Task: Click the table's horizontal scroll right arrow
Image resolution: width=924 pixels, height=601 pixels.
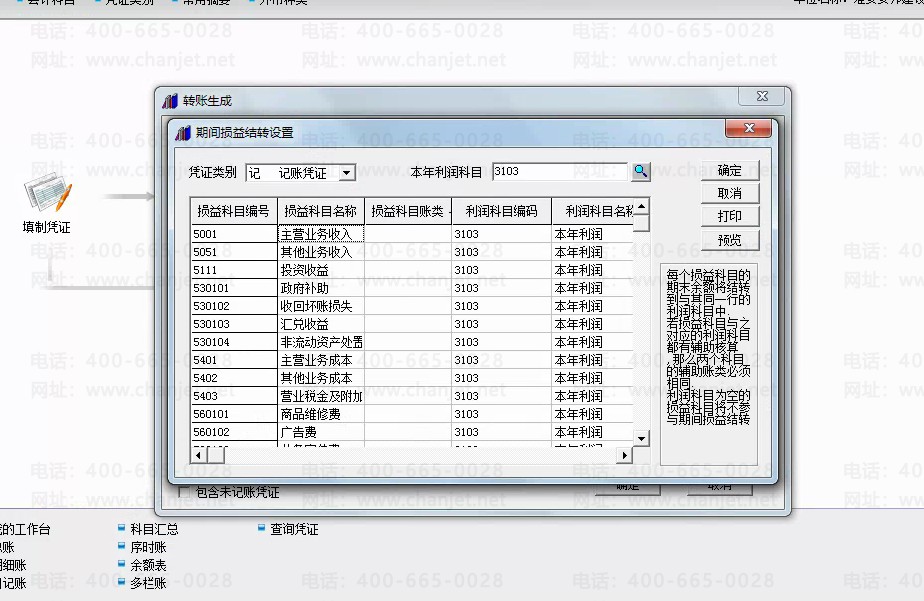Action: (x=625, y=455)
